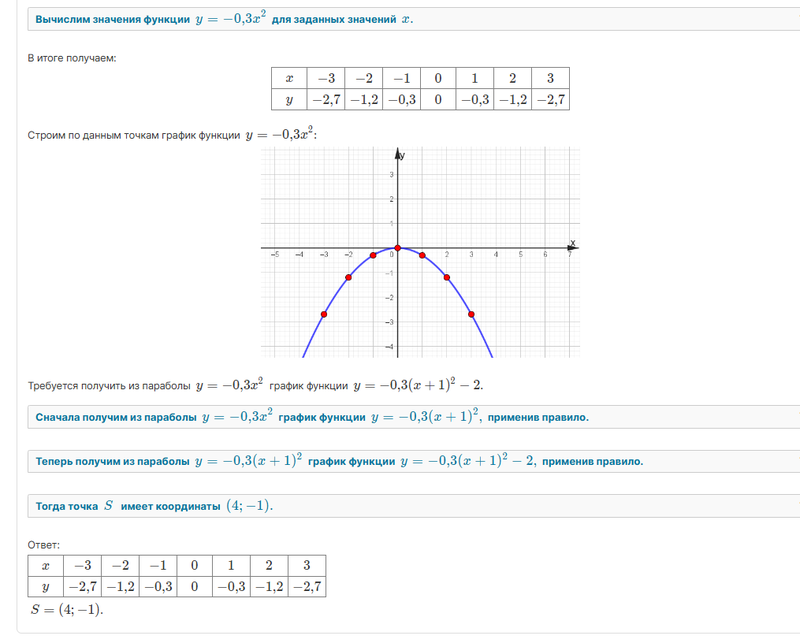Click the red point at x = 2 on the graph
Viewport: 800px width, 643px height.
[x=446, y=277]
